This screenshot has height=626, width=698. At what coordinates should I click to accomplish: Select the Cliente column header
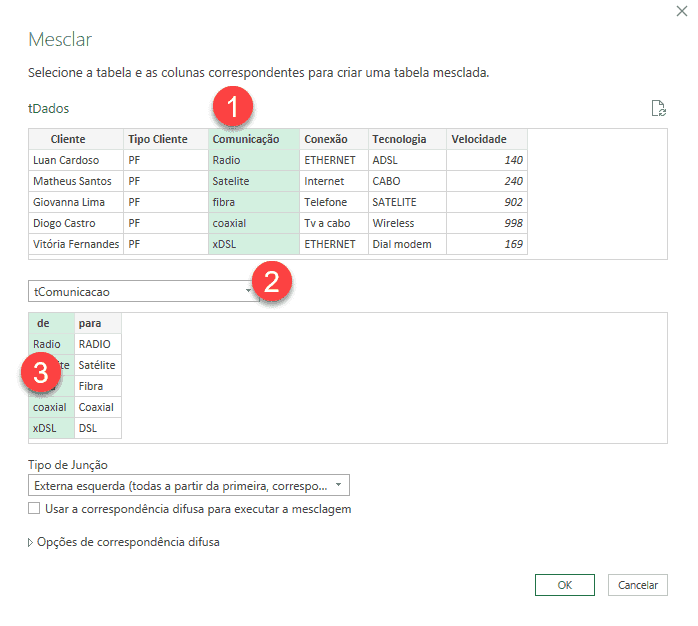[x=76, y=139]
